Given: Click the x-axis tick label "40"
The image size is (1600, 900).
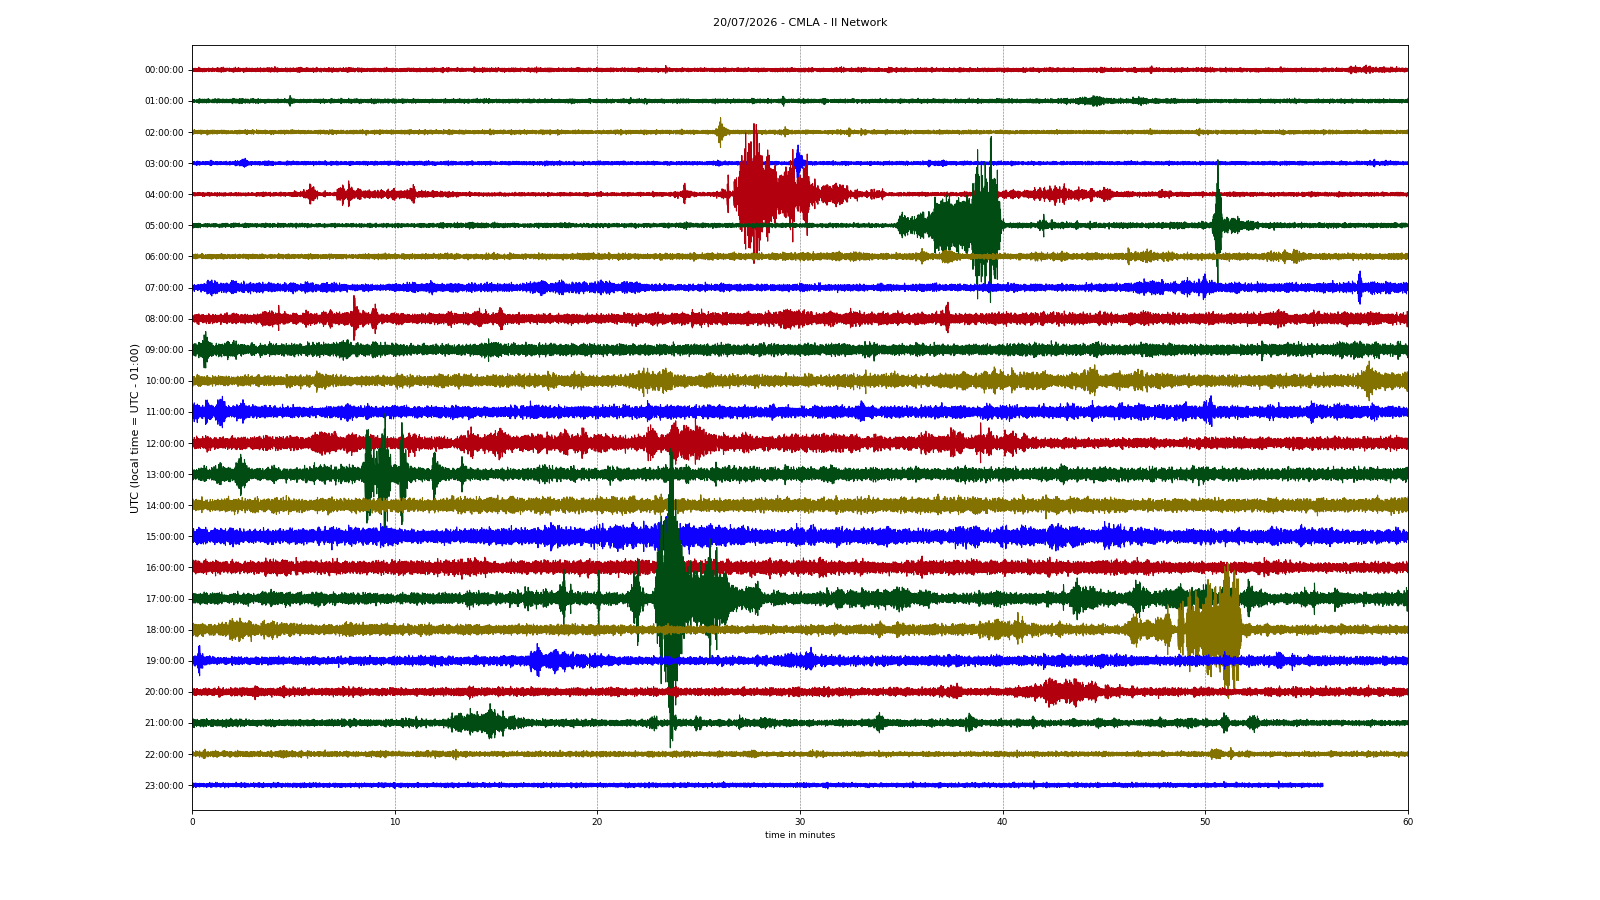Looking at the screenshot, I should (x=1003, y=822).
